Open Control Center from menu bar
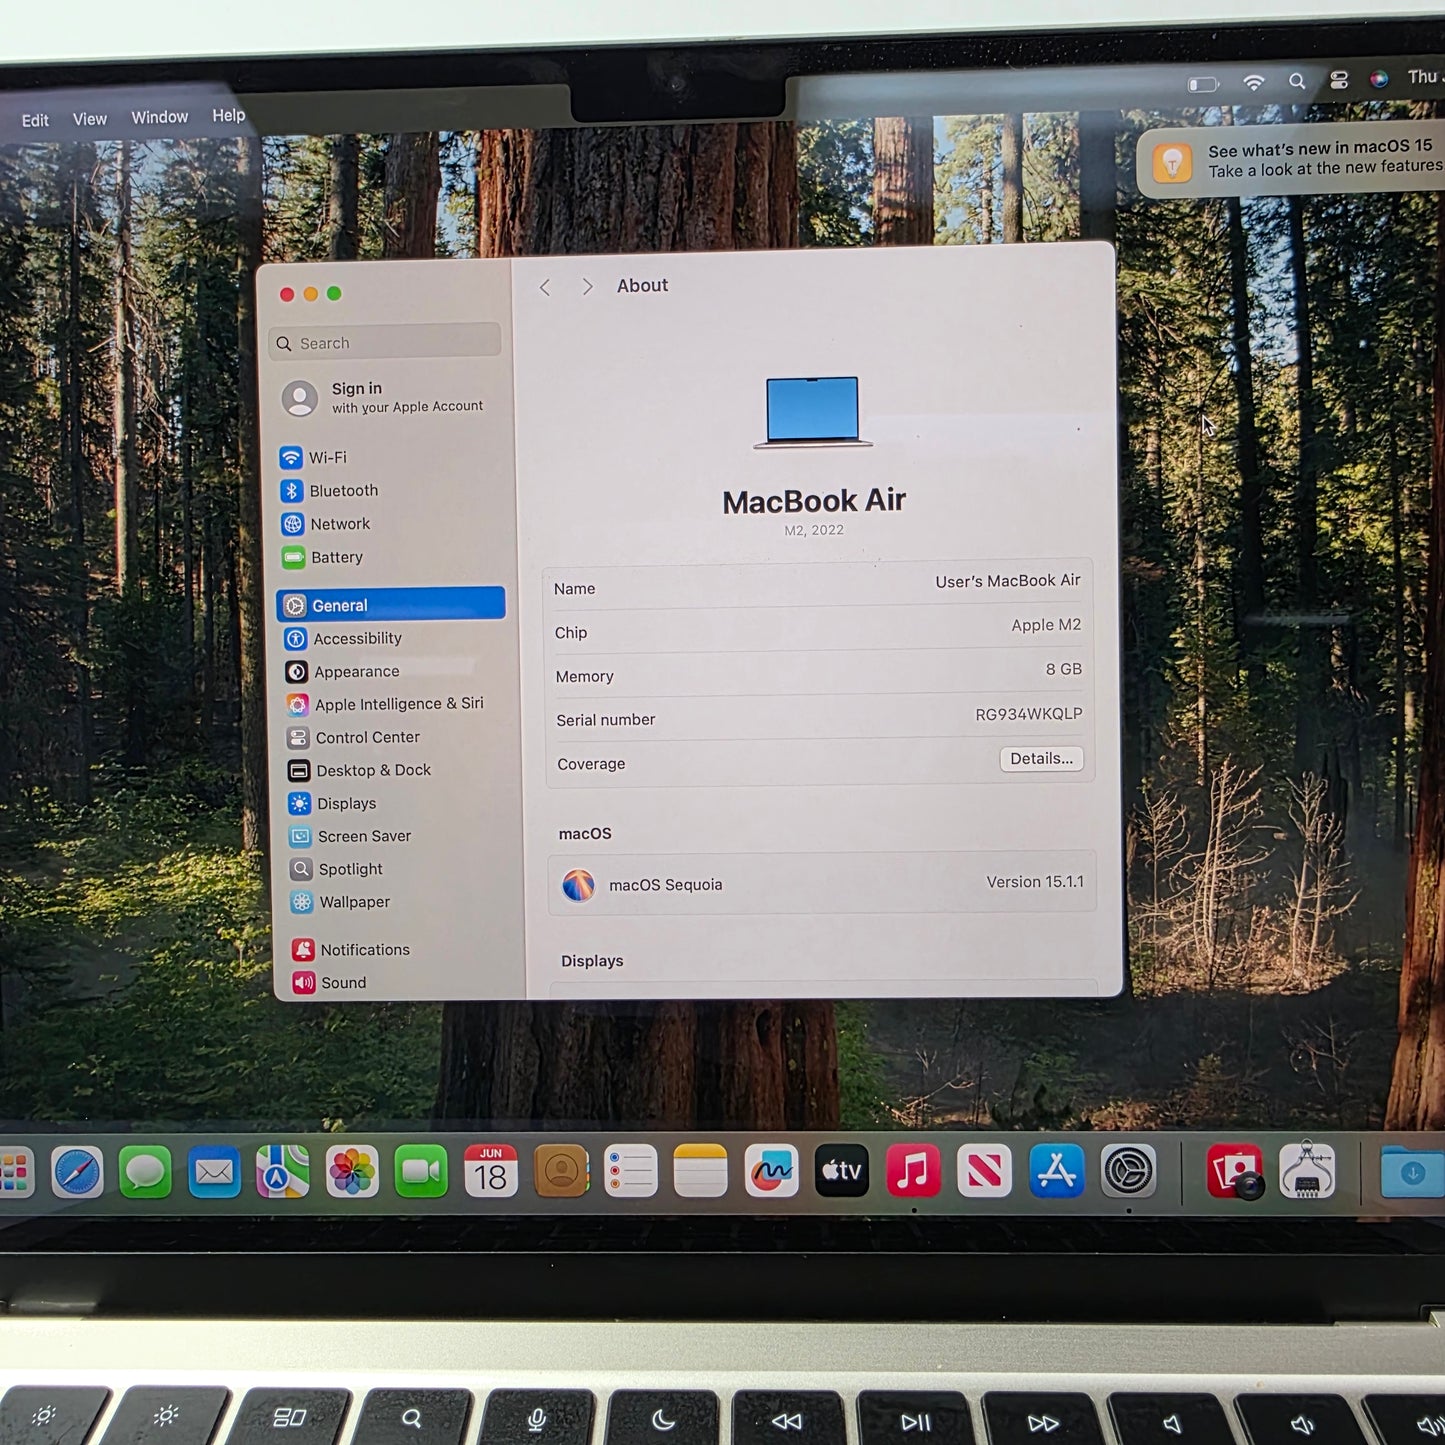The width and height of the screenshot is (1445, 1445). pyautogui.click(x=1339, y=80)
